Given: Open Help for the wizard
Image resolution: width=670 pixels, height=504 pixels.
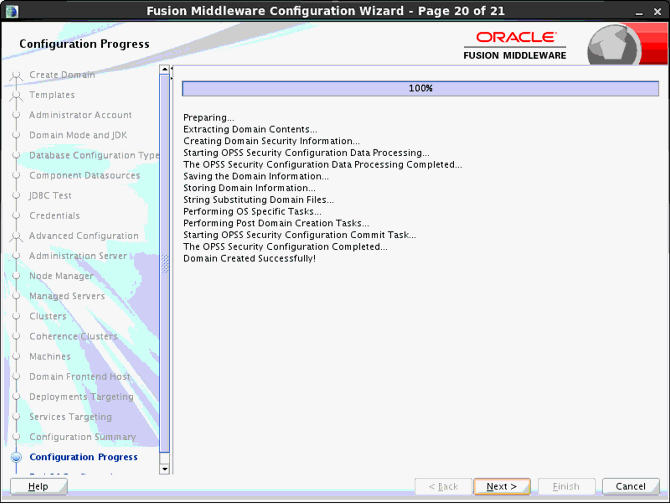Looking at the screenshot, I should coord(38,486).
